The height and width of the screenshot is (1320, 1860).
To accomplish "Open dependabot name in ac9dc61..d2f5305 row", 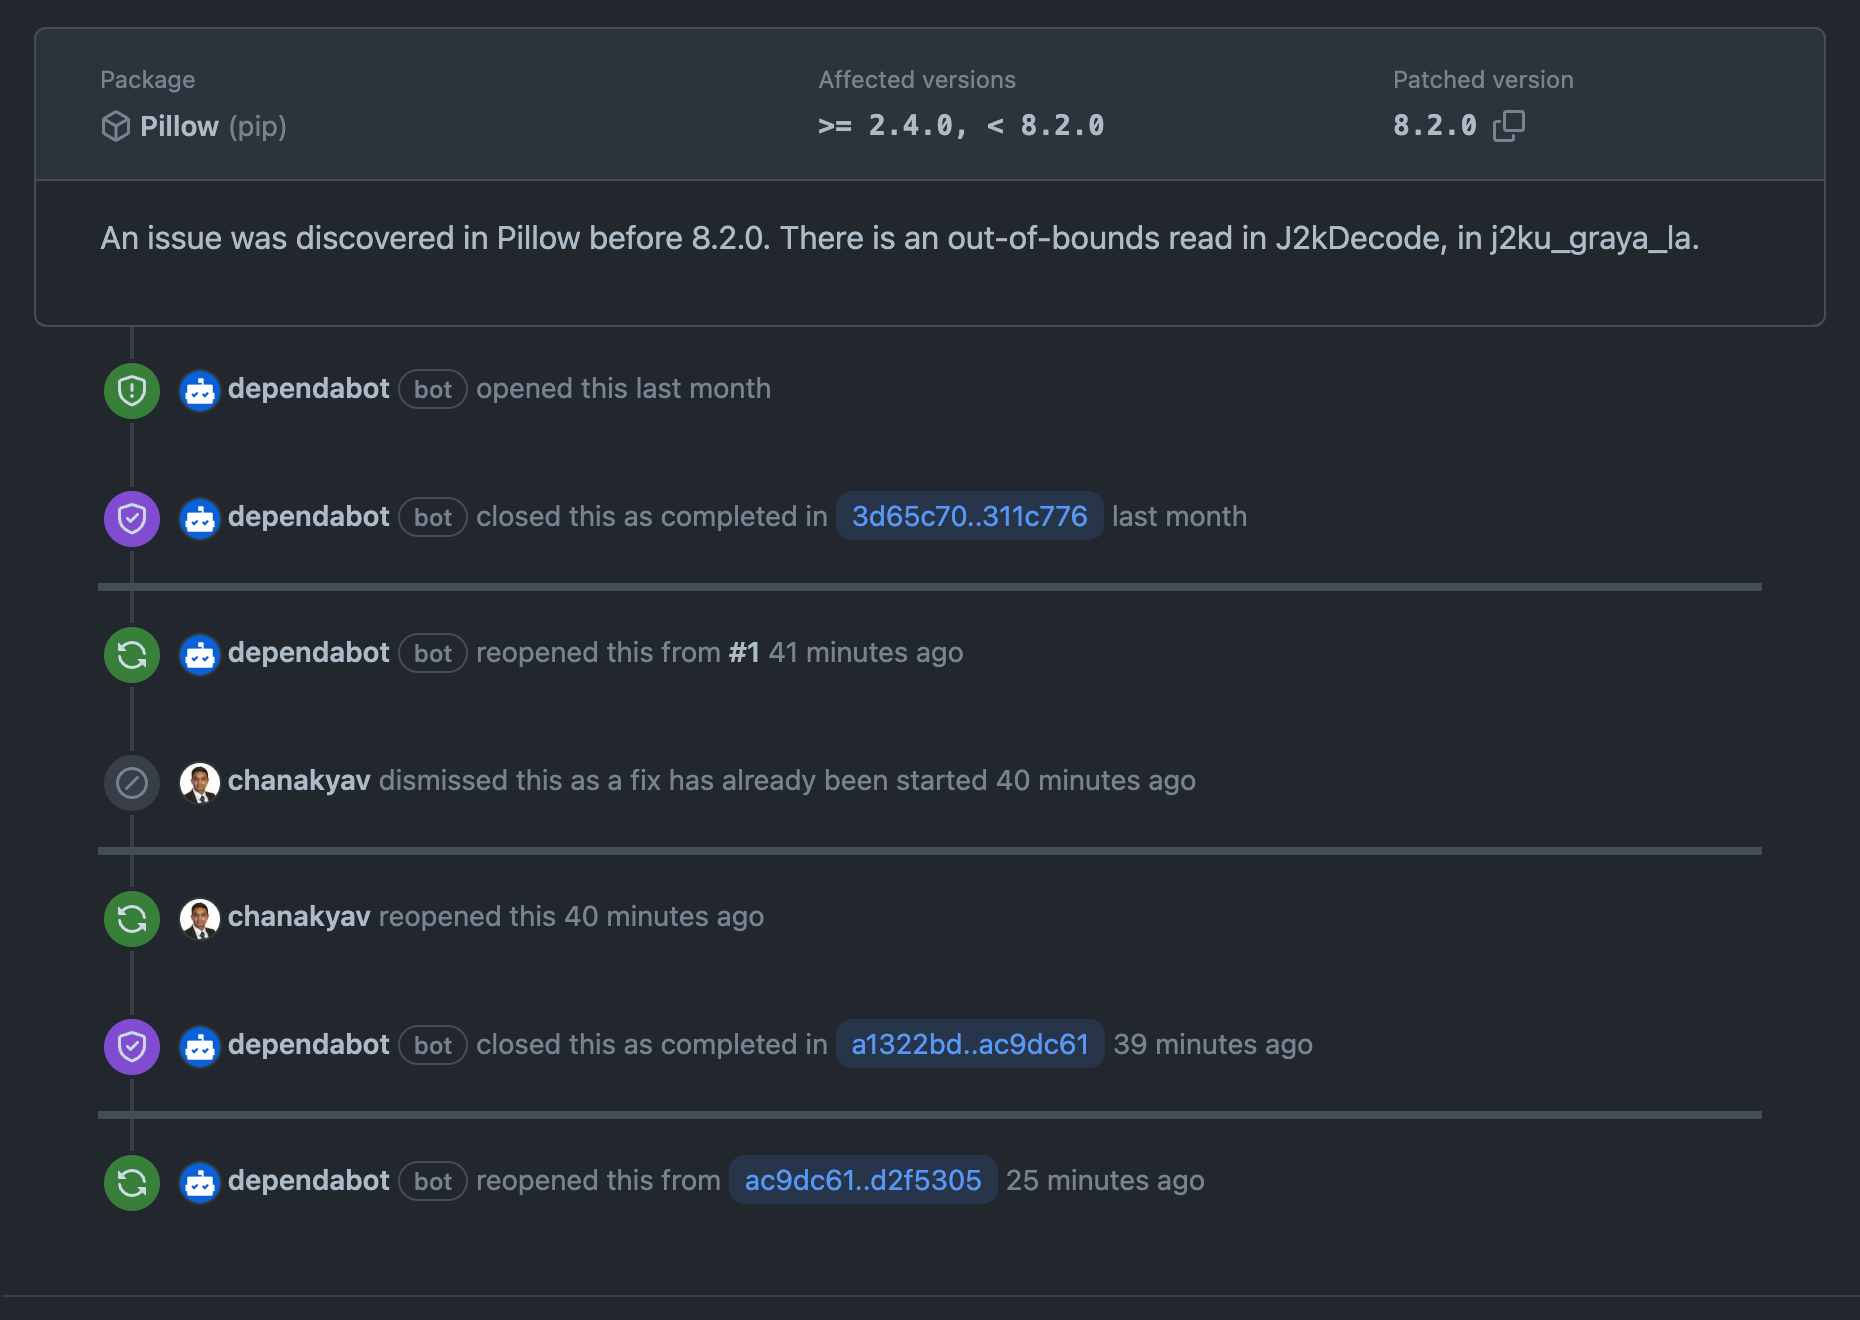I will pyautogui.click(x=308, y=1180).
